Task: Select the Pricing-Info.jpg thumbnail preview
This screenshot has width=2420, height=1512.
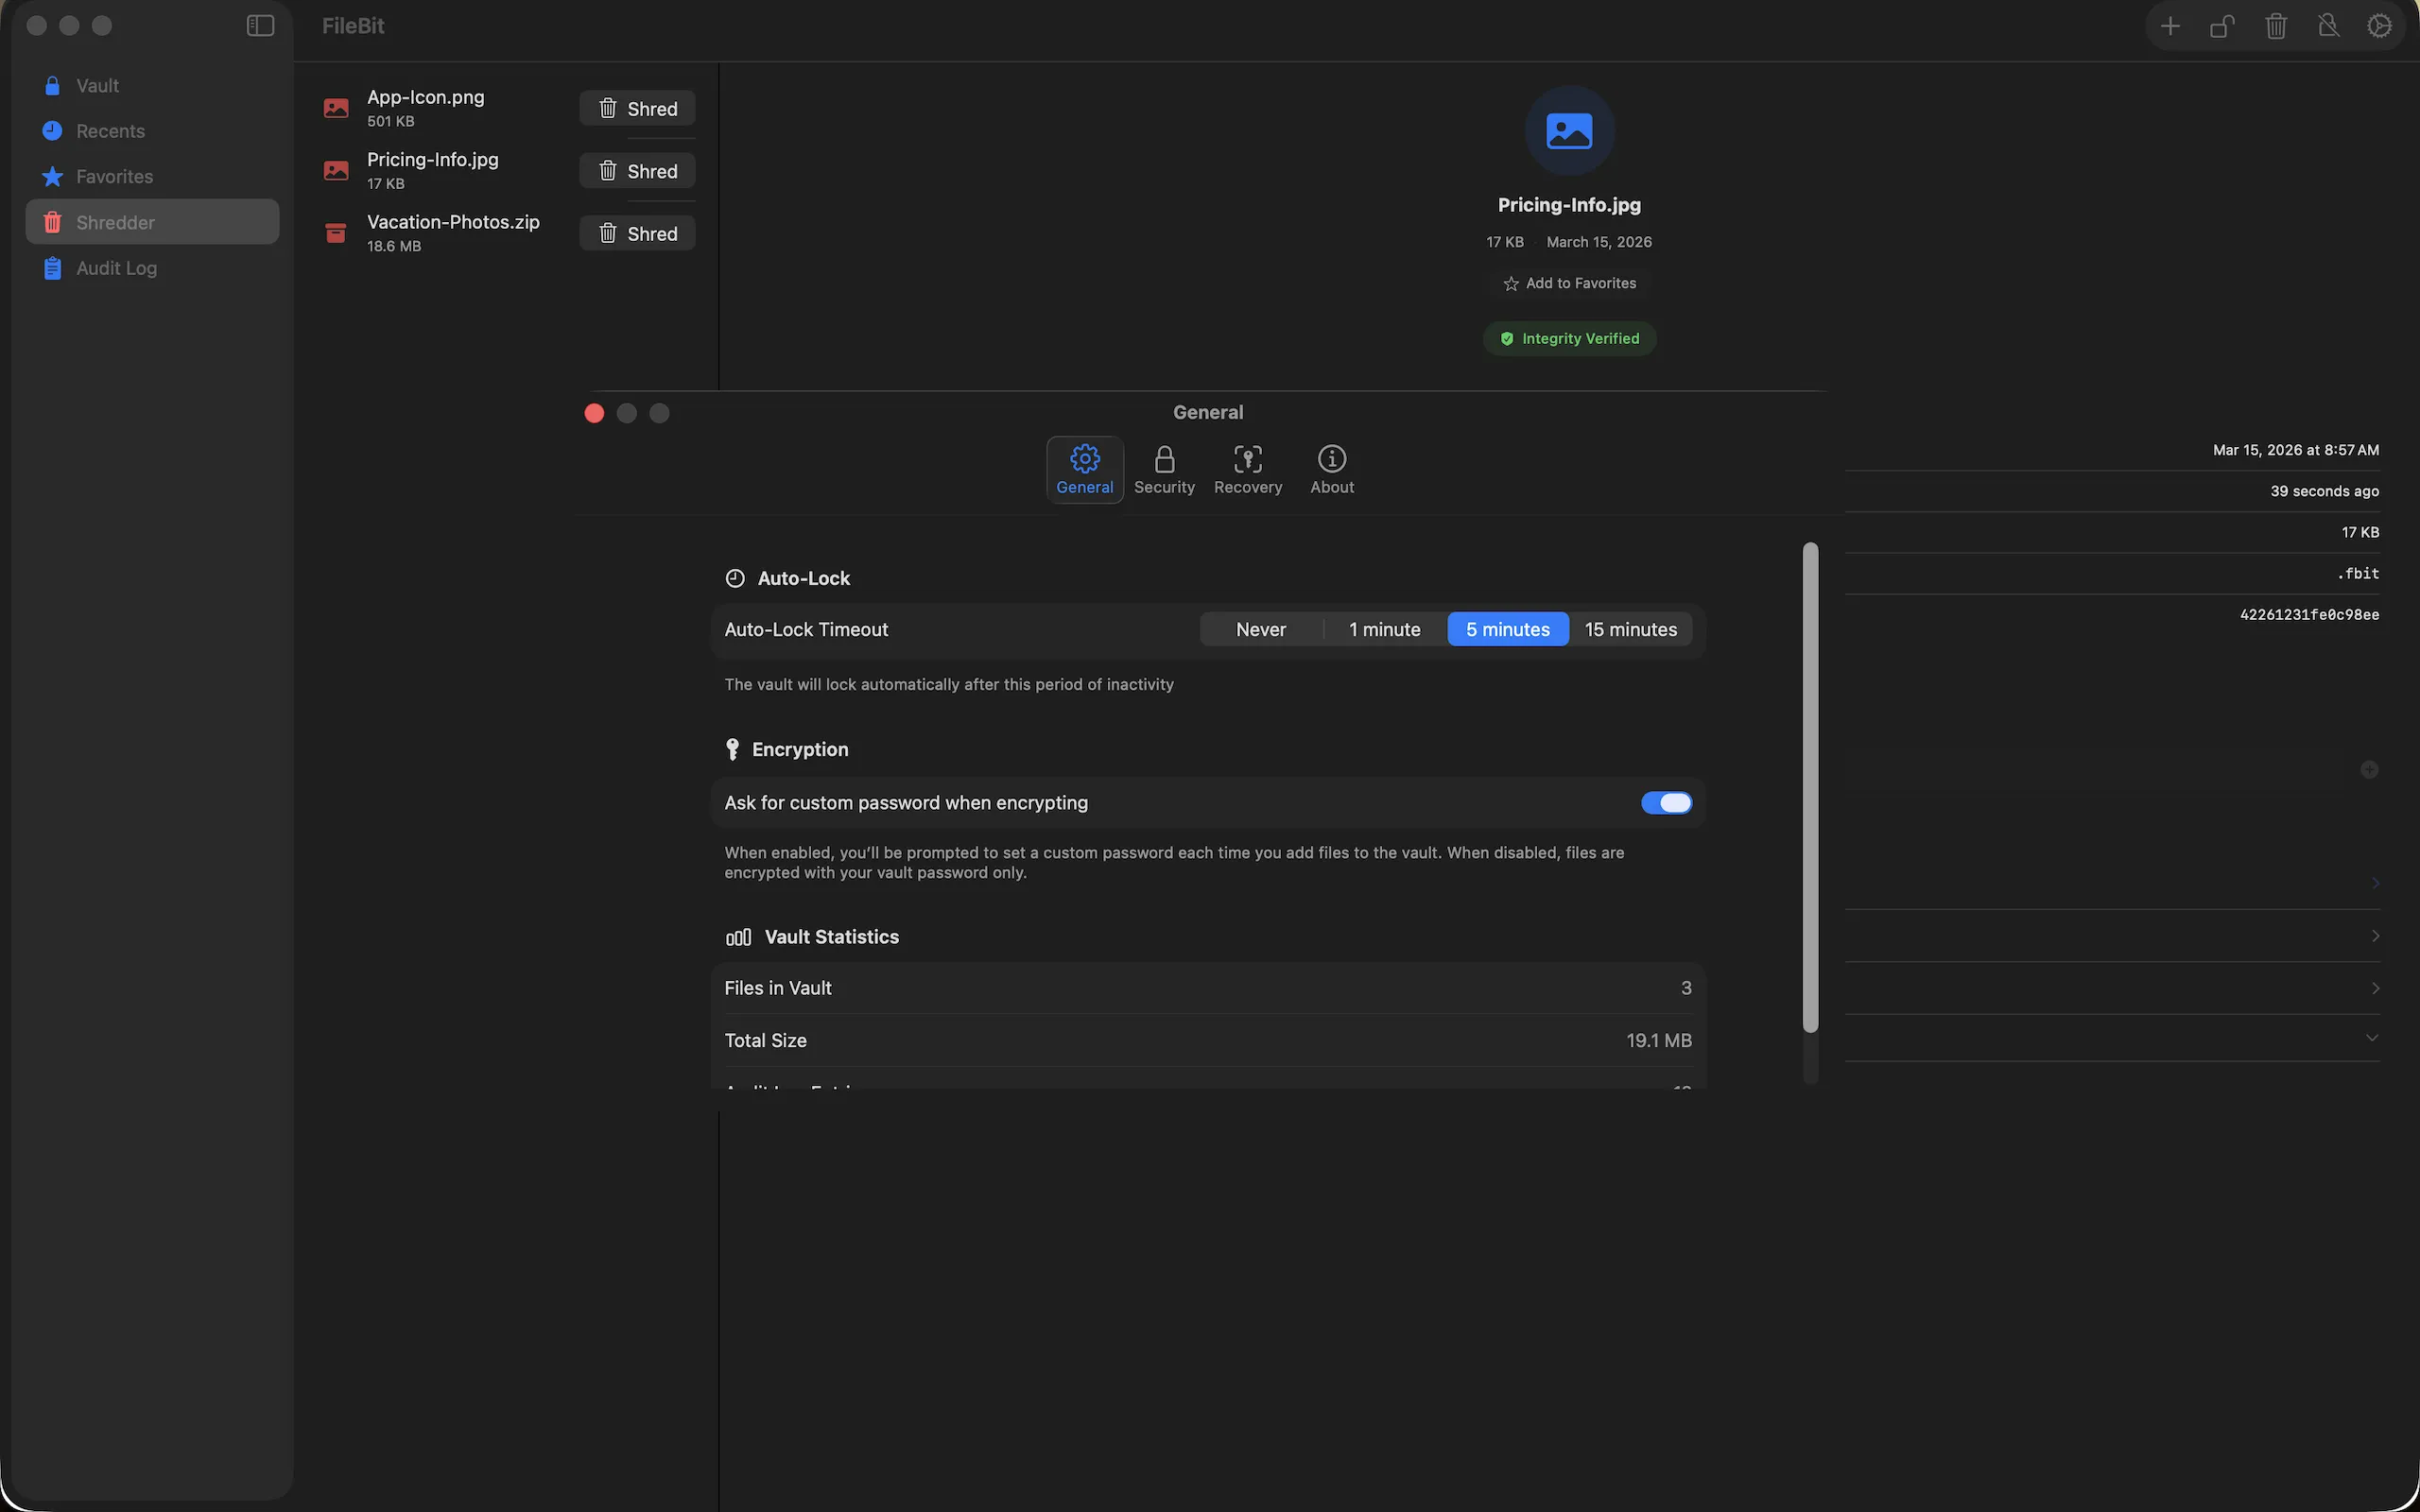Action: point(1568,130)
